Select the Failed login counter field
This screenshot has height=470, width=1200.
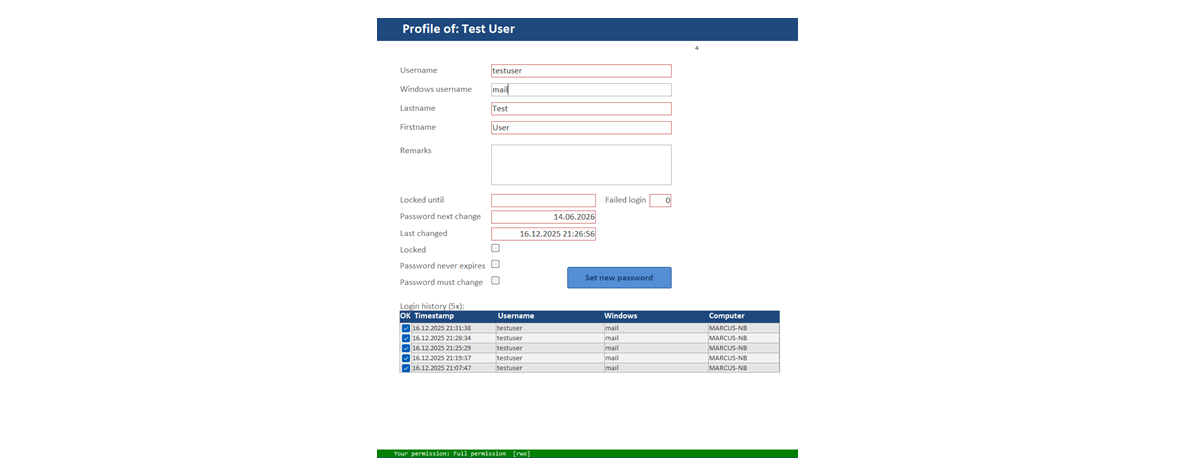[660, 201]
